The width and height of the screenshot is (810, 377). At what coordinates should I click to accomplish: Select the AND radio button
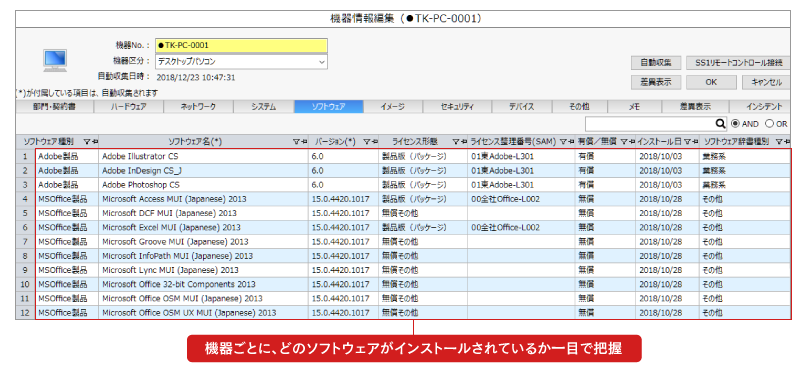[735, 124]
